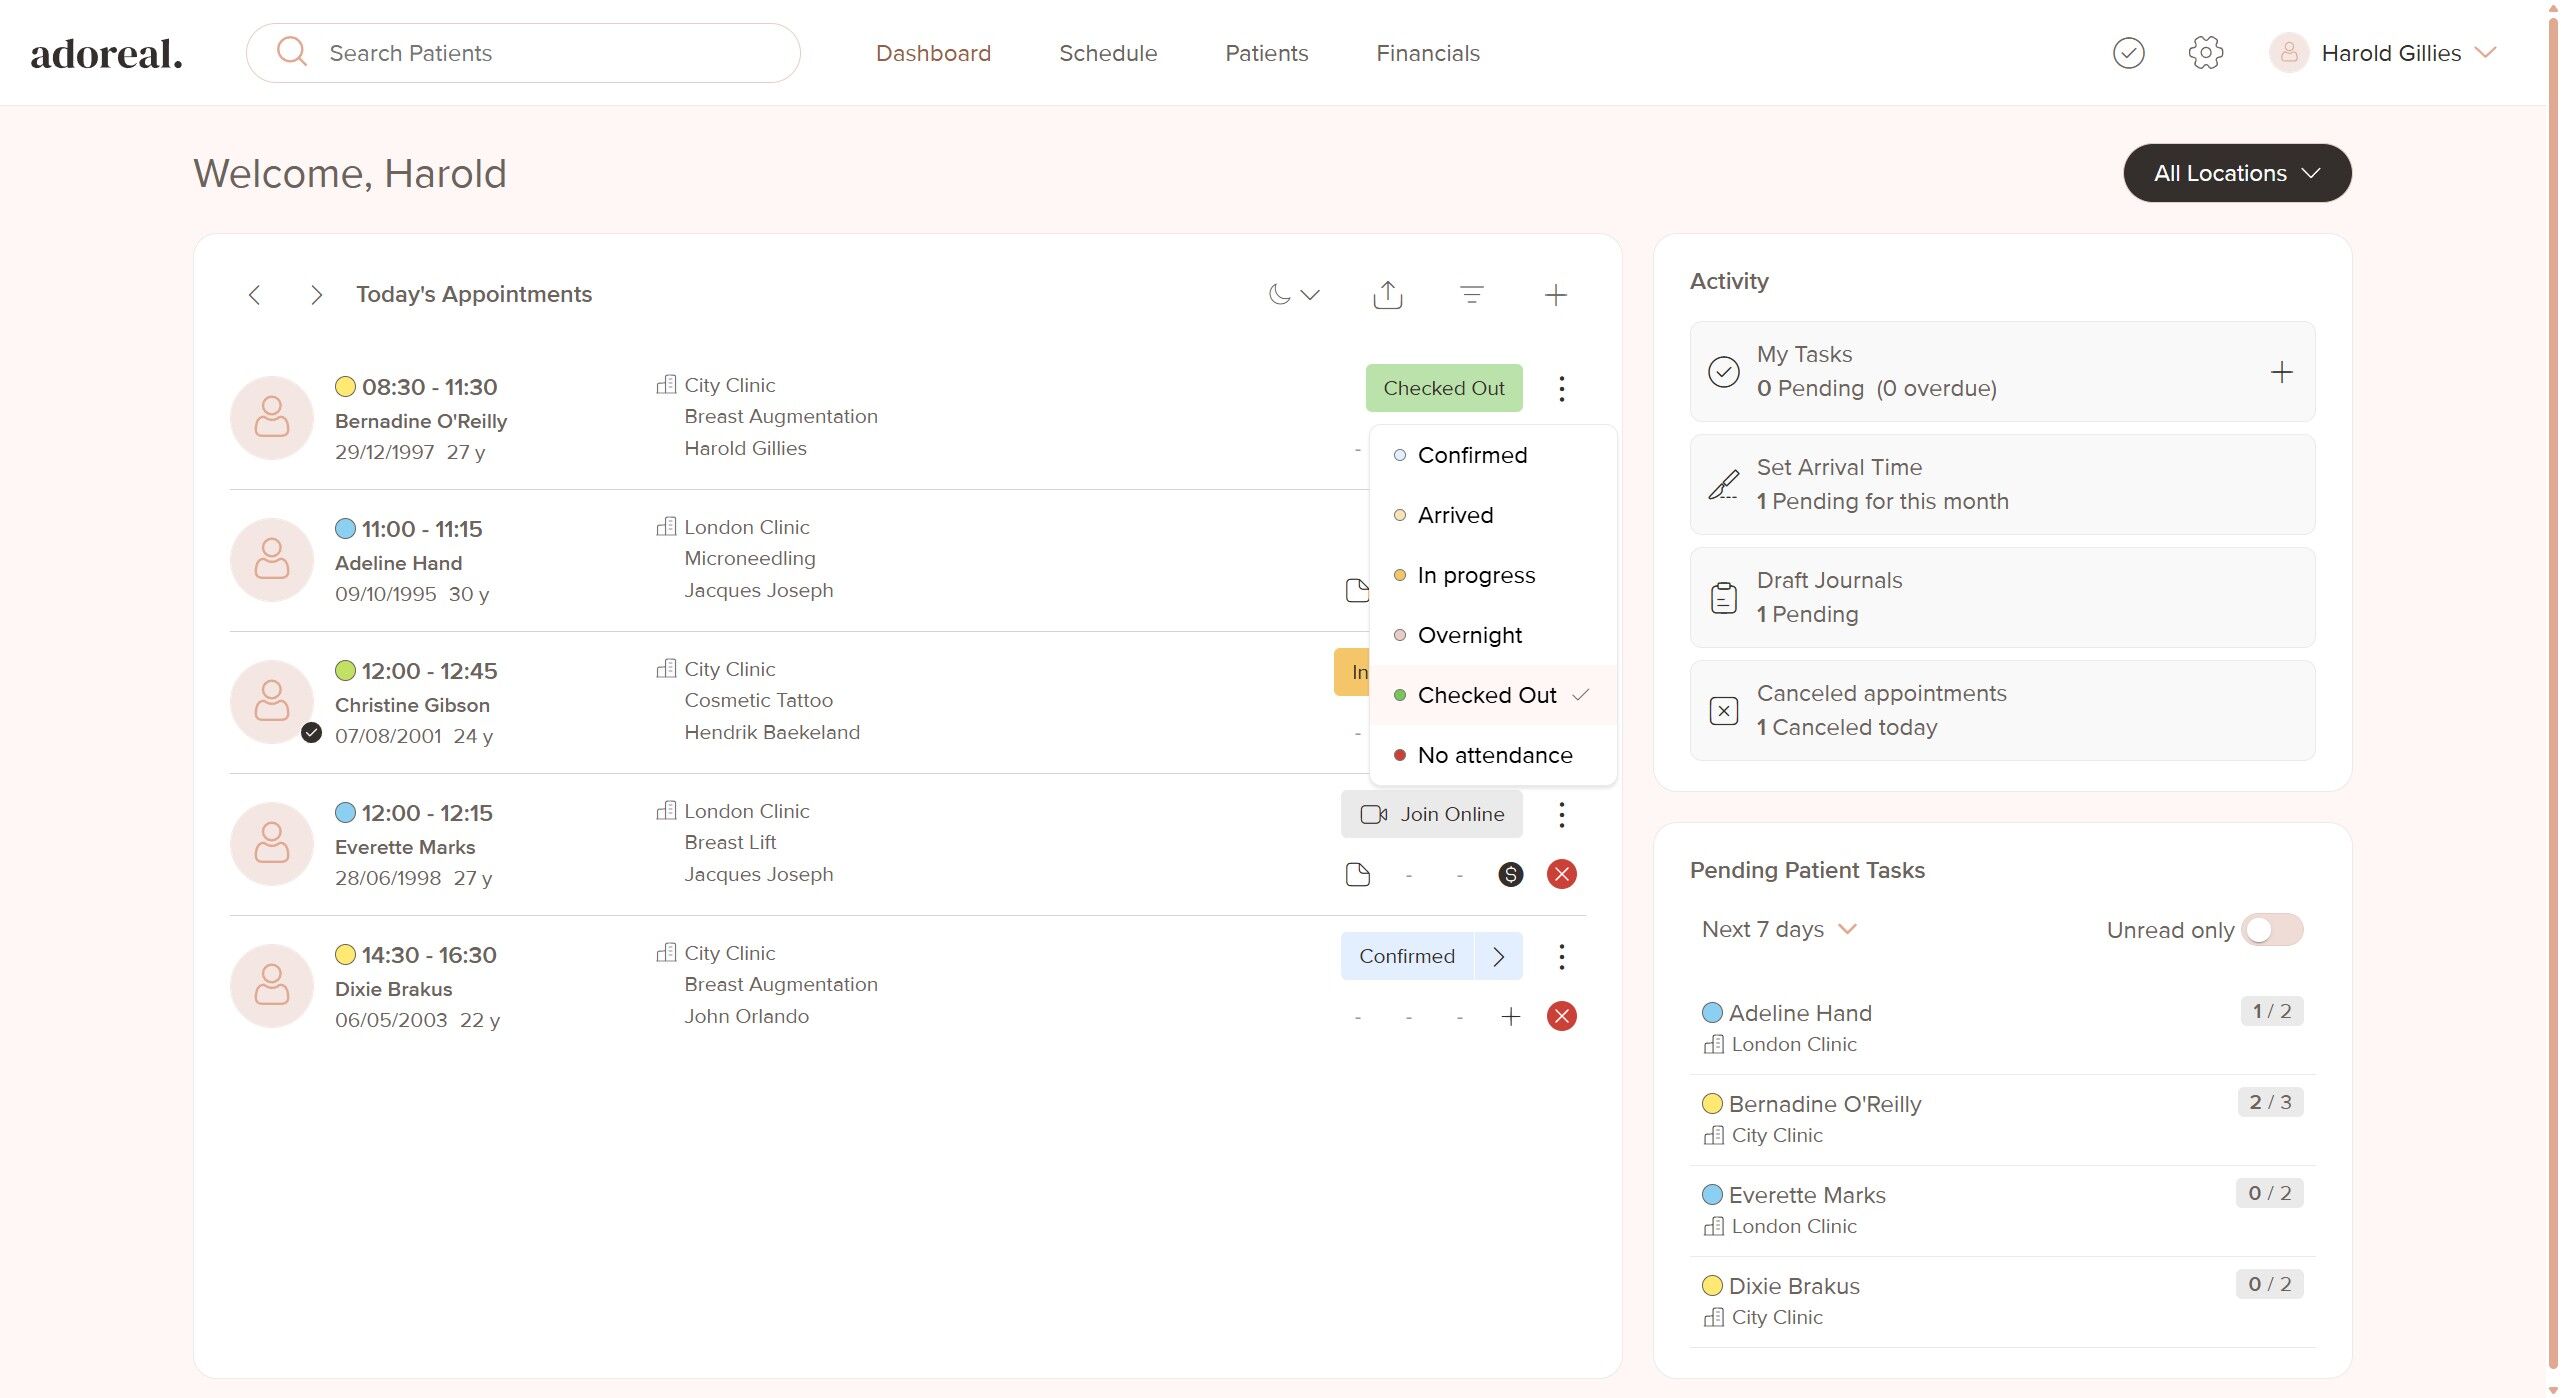Click the Search Patients input field
2561x1398 pixels.
[x=540, y=53]
